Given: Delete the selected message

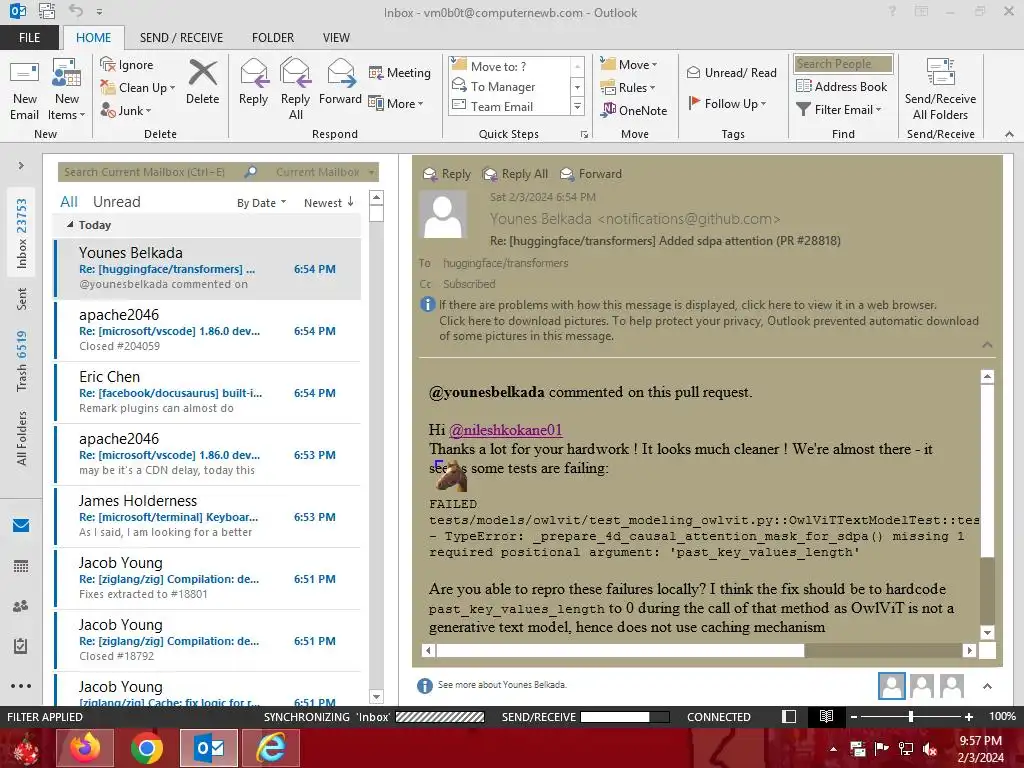Looking at the screenshot, I should click(x=202, y=82).
